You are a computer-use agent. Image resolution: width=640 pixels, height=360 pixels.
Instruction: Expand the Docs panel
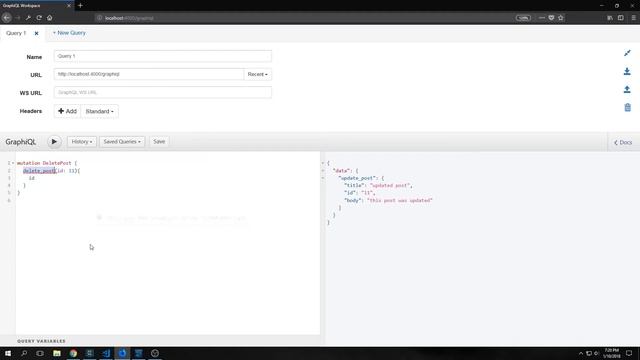[x=623, y=142]
